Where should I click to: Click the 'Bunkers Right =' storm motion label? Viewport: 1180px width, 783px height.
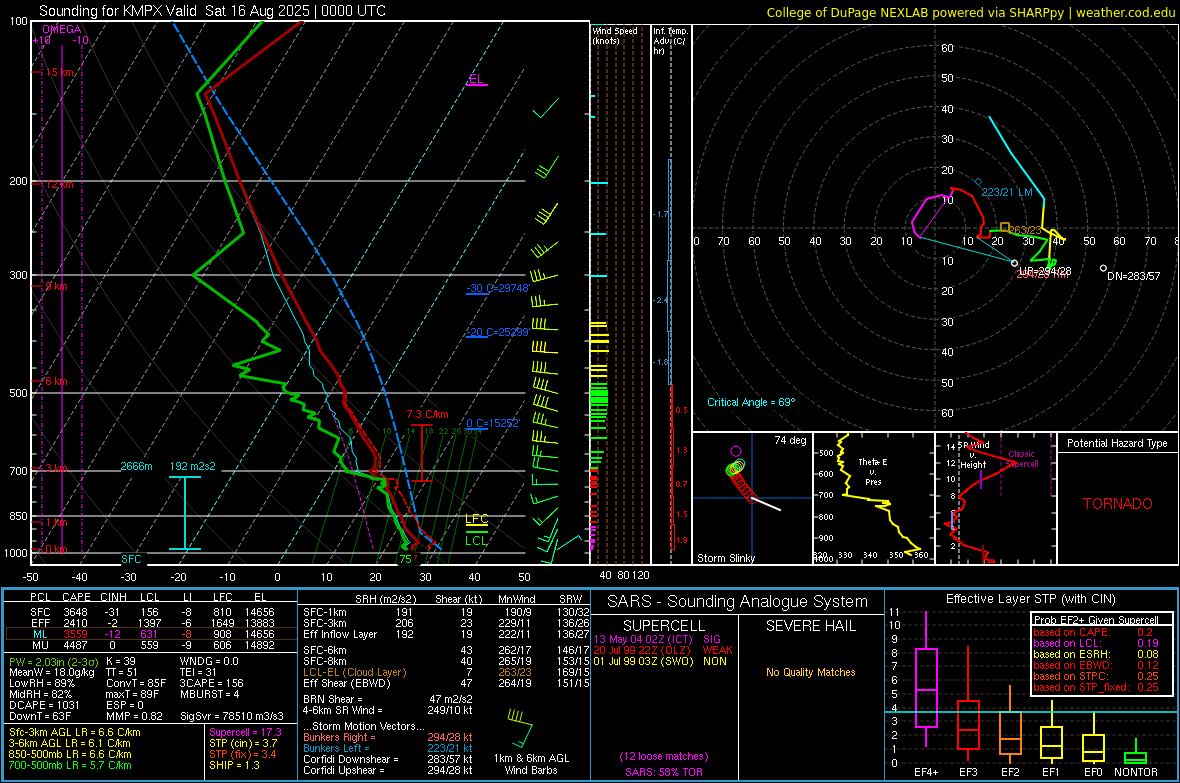coord(339,738)
